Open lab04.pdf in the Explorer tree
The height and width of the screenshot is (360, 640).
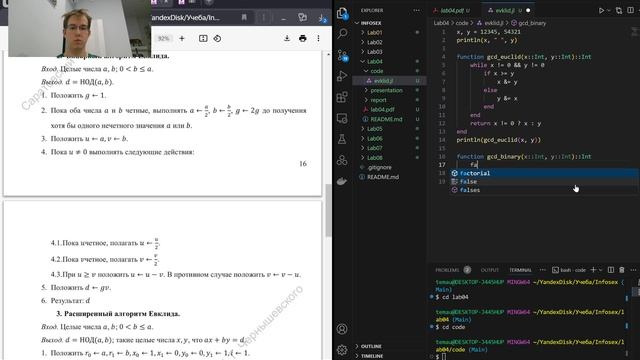pyautogui.click(x=382, y=109)
